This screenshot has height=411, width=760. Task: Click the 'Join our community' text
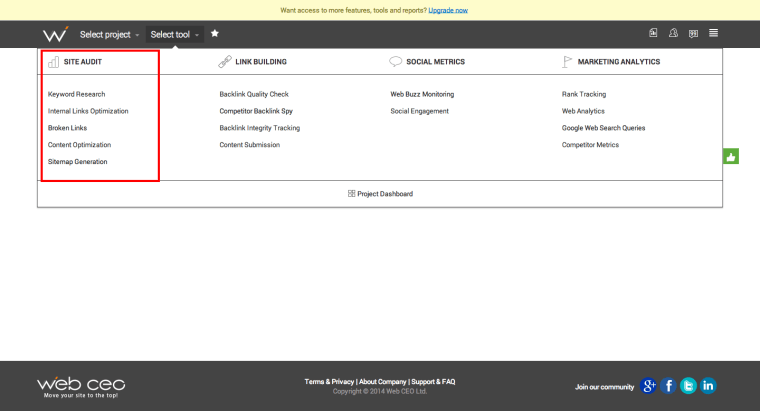pyautogui.click(x=604, y=387)
